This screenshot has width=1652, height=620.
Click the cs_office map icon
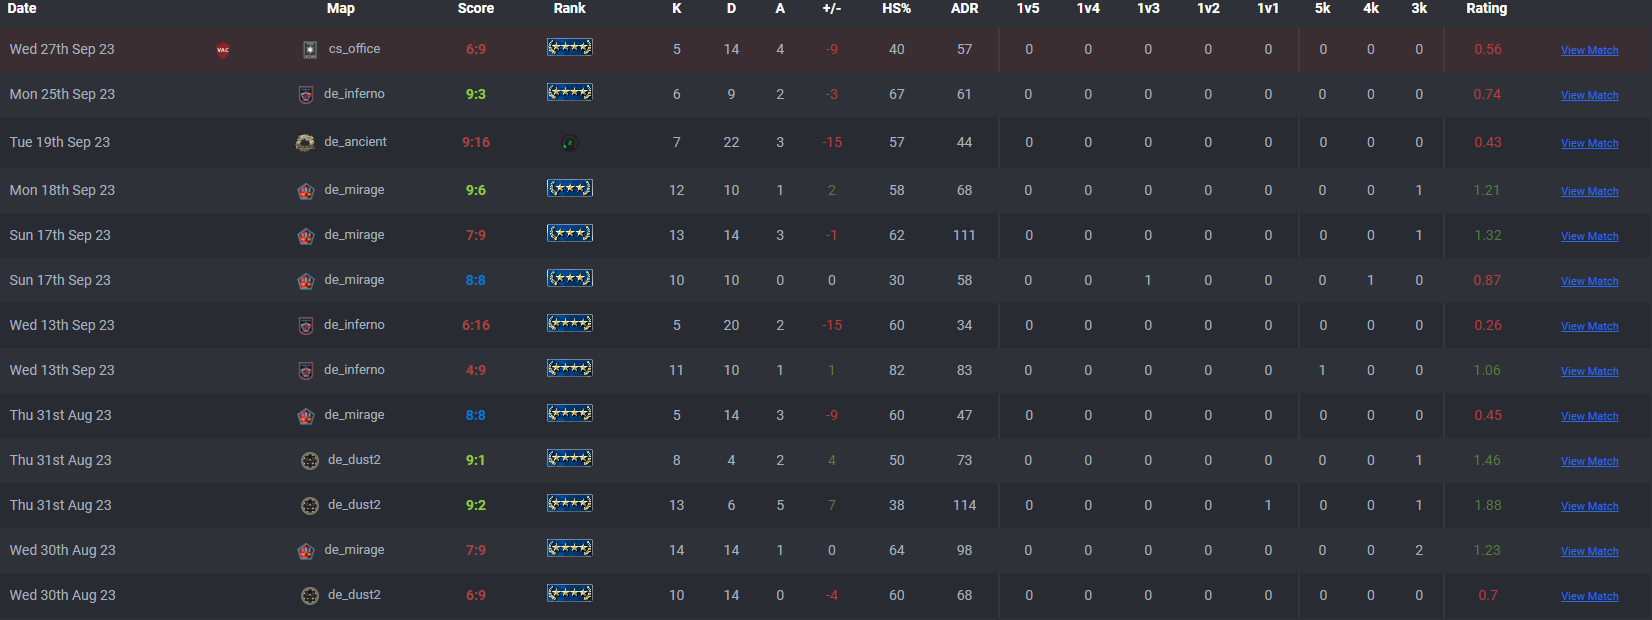point(310,49)
